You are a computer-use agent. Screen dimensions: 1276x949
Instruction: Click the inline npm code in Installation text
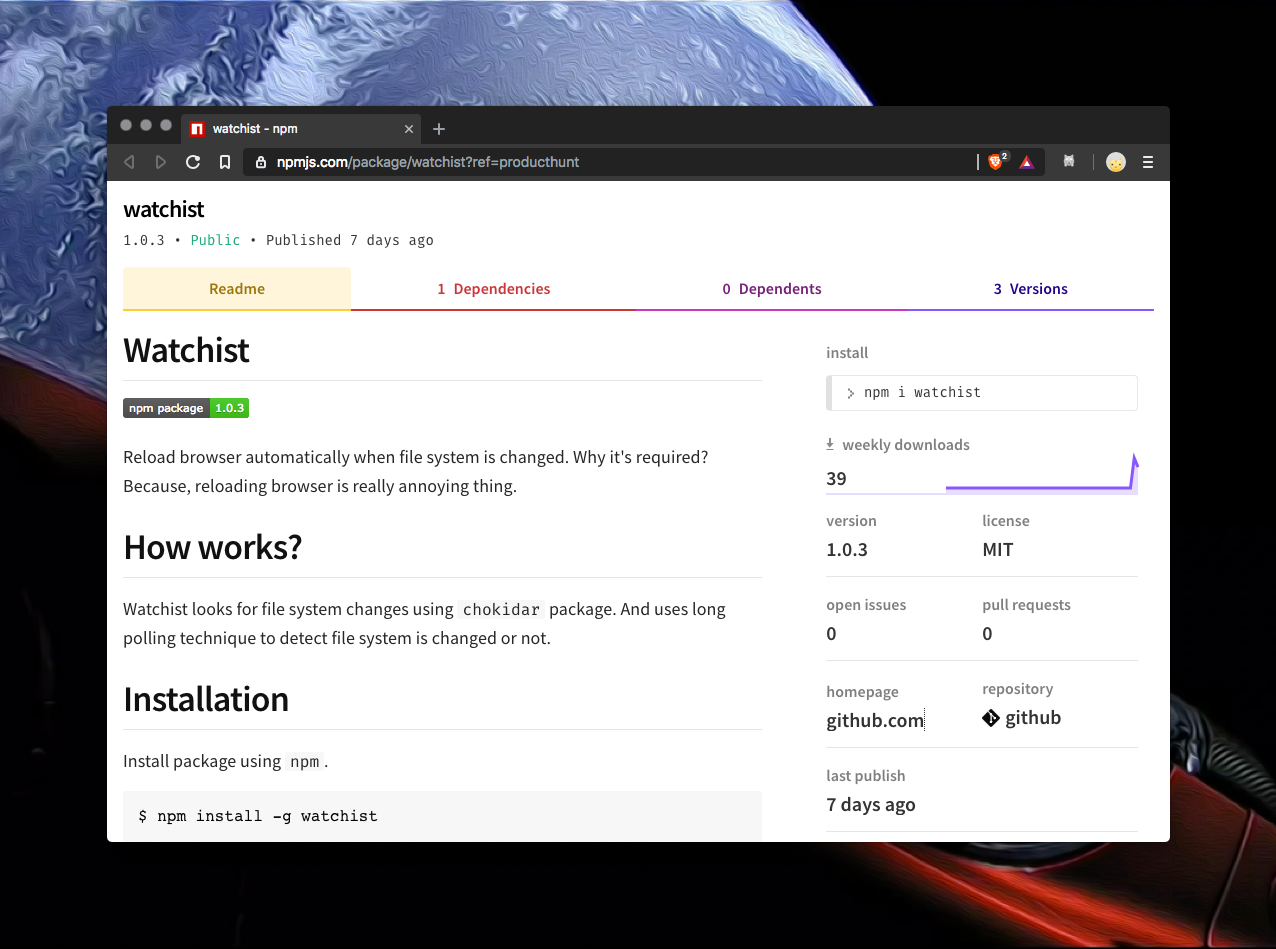point(305,762)
